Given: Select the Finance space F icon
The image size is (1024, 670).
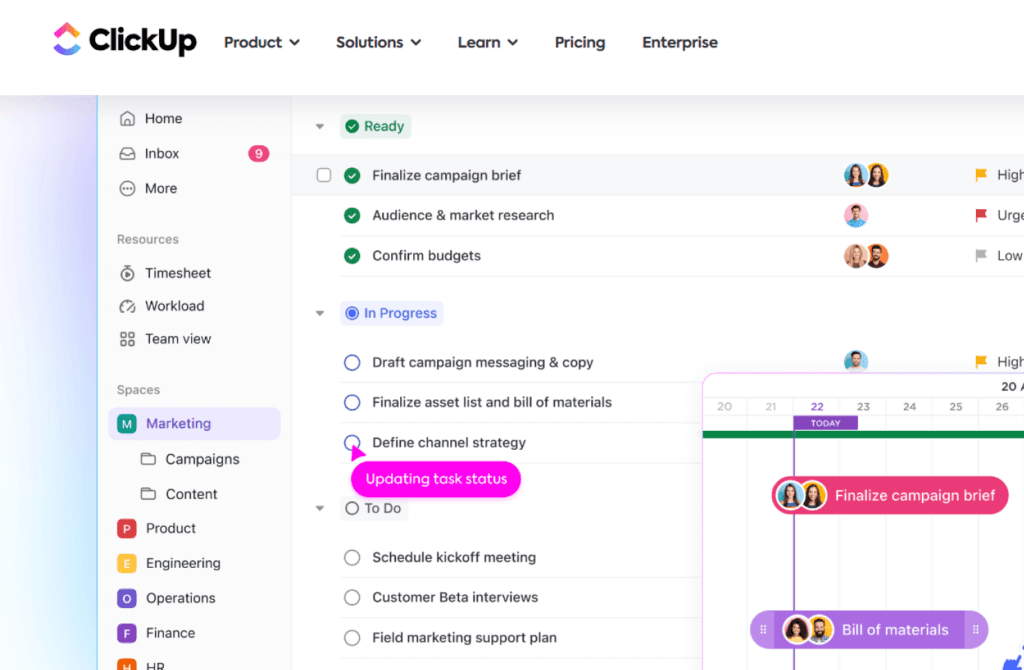Looking at the screenshot, I should [x=127, y=633].
